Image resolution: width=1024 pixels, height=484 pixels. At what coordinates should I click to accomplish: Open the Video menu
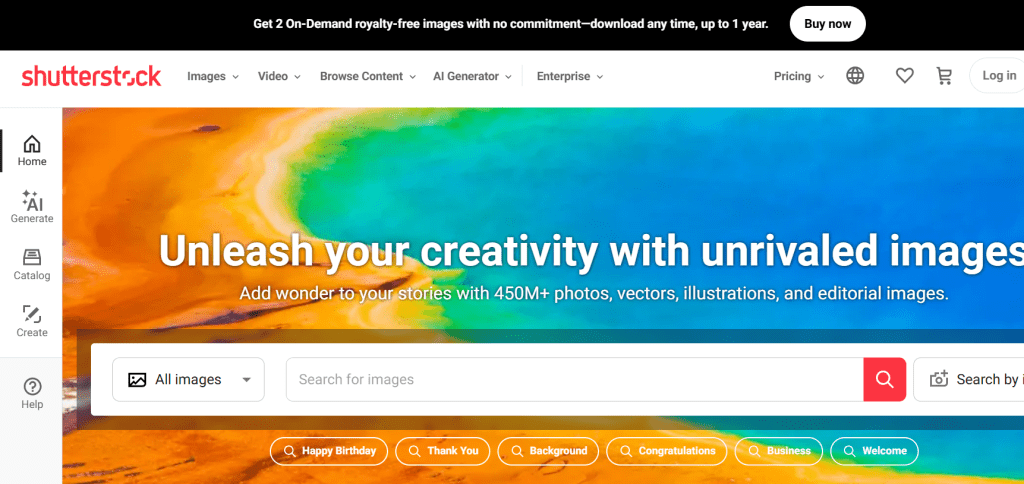click(x=279, y=76)
